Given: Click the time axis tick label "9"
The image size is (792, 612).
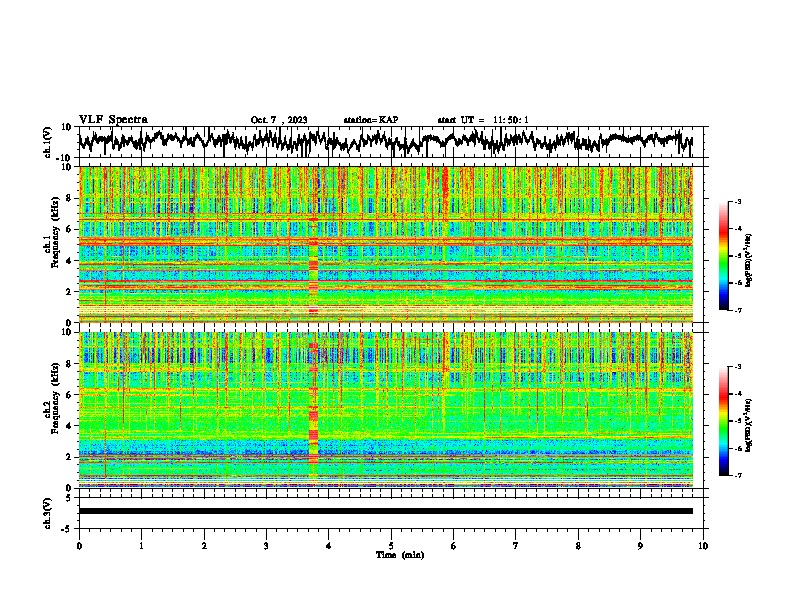Looking at the screenshot, I should pos(640,546).
